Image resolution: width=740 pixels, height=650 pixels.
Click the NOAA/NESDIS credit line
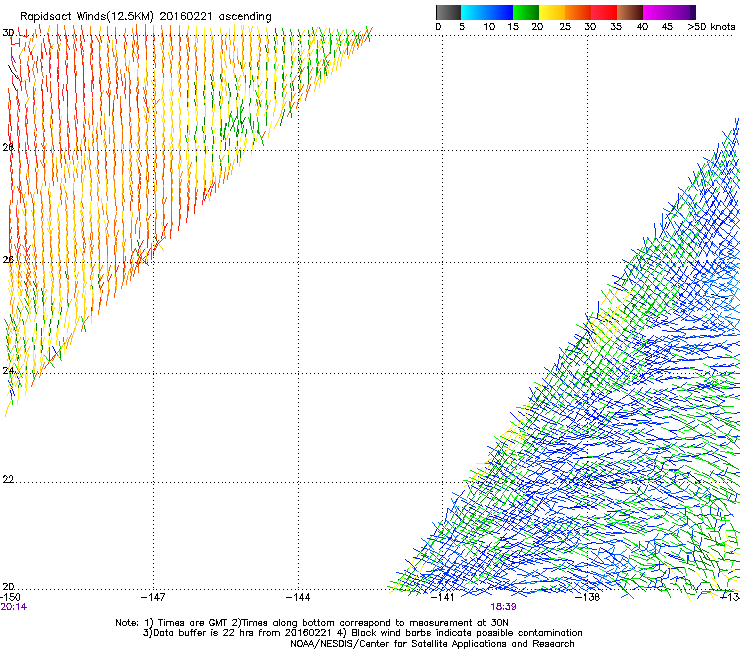tap(432, 644)
